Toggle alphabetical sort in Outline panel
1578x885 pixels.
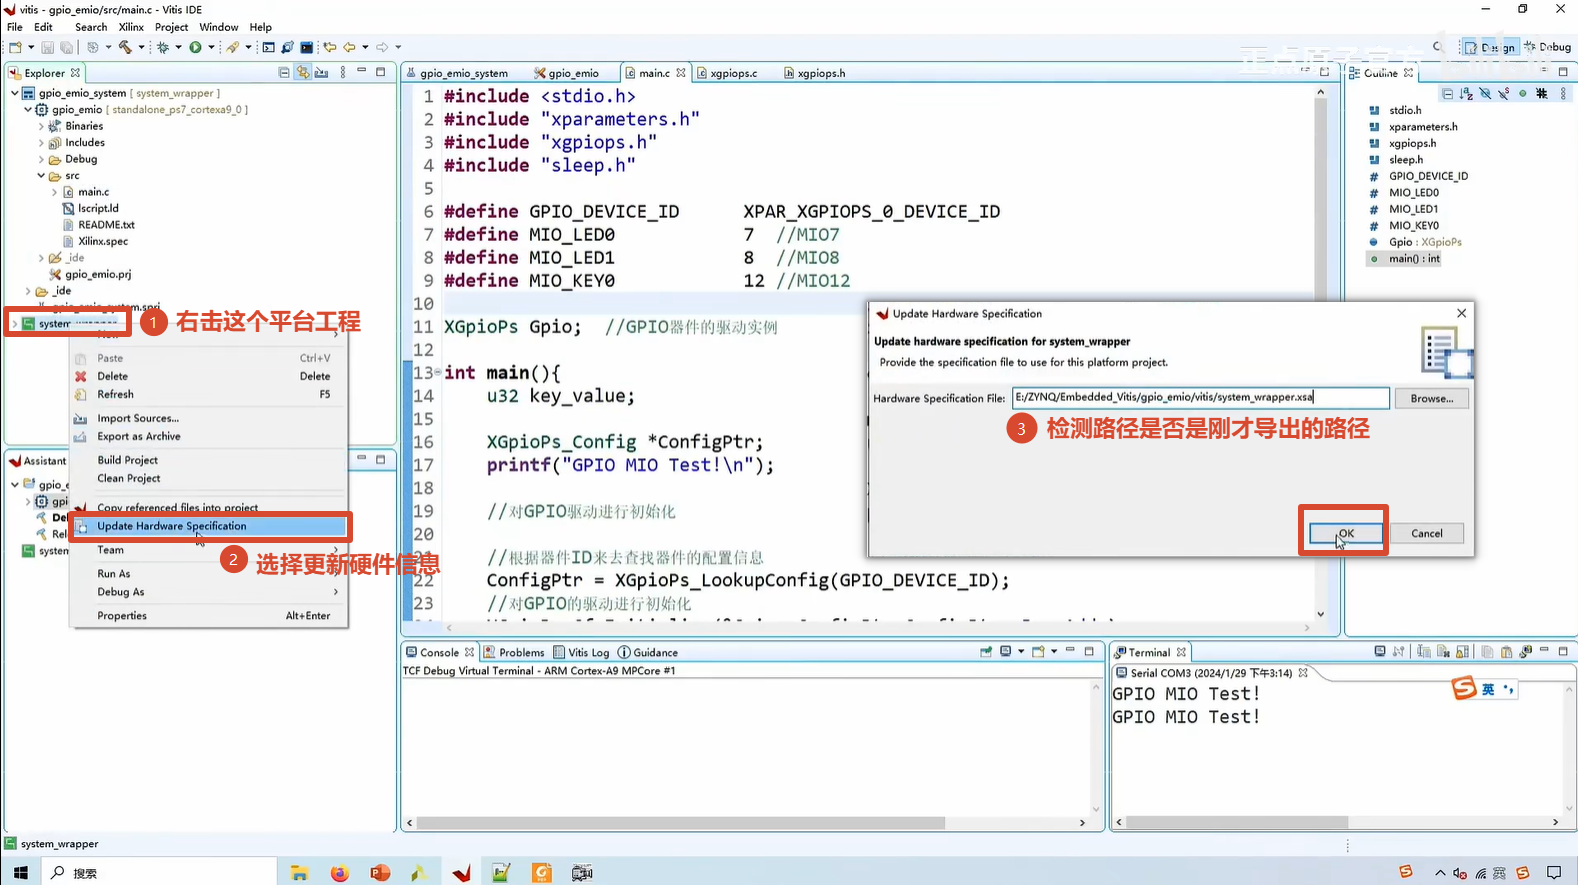pyautogui.click(x=1466, y=94)
